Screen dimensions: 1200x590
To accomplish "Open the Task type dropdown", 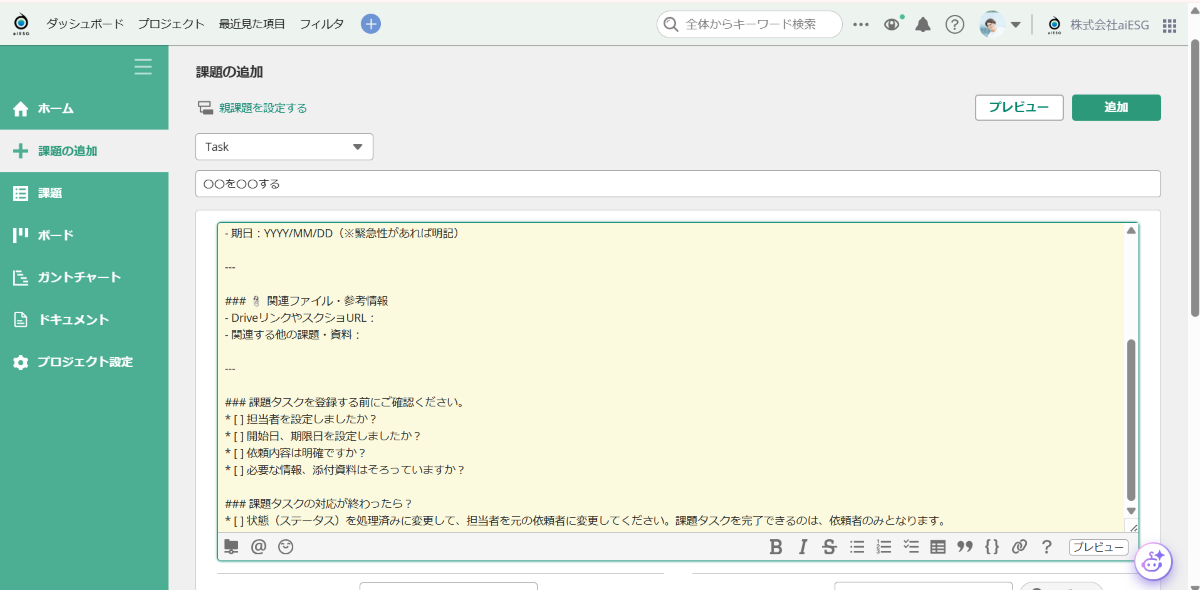I will (284, 146).
